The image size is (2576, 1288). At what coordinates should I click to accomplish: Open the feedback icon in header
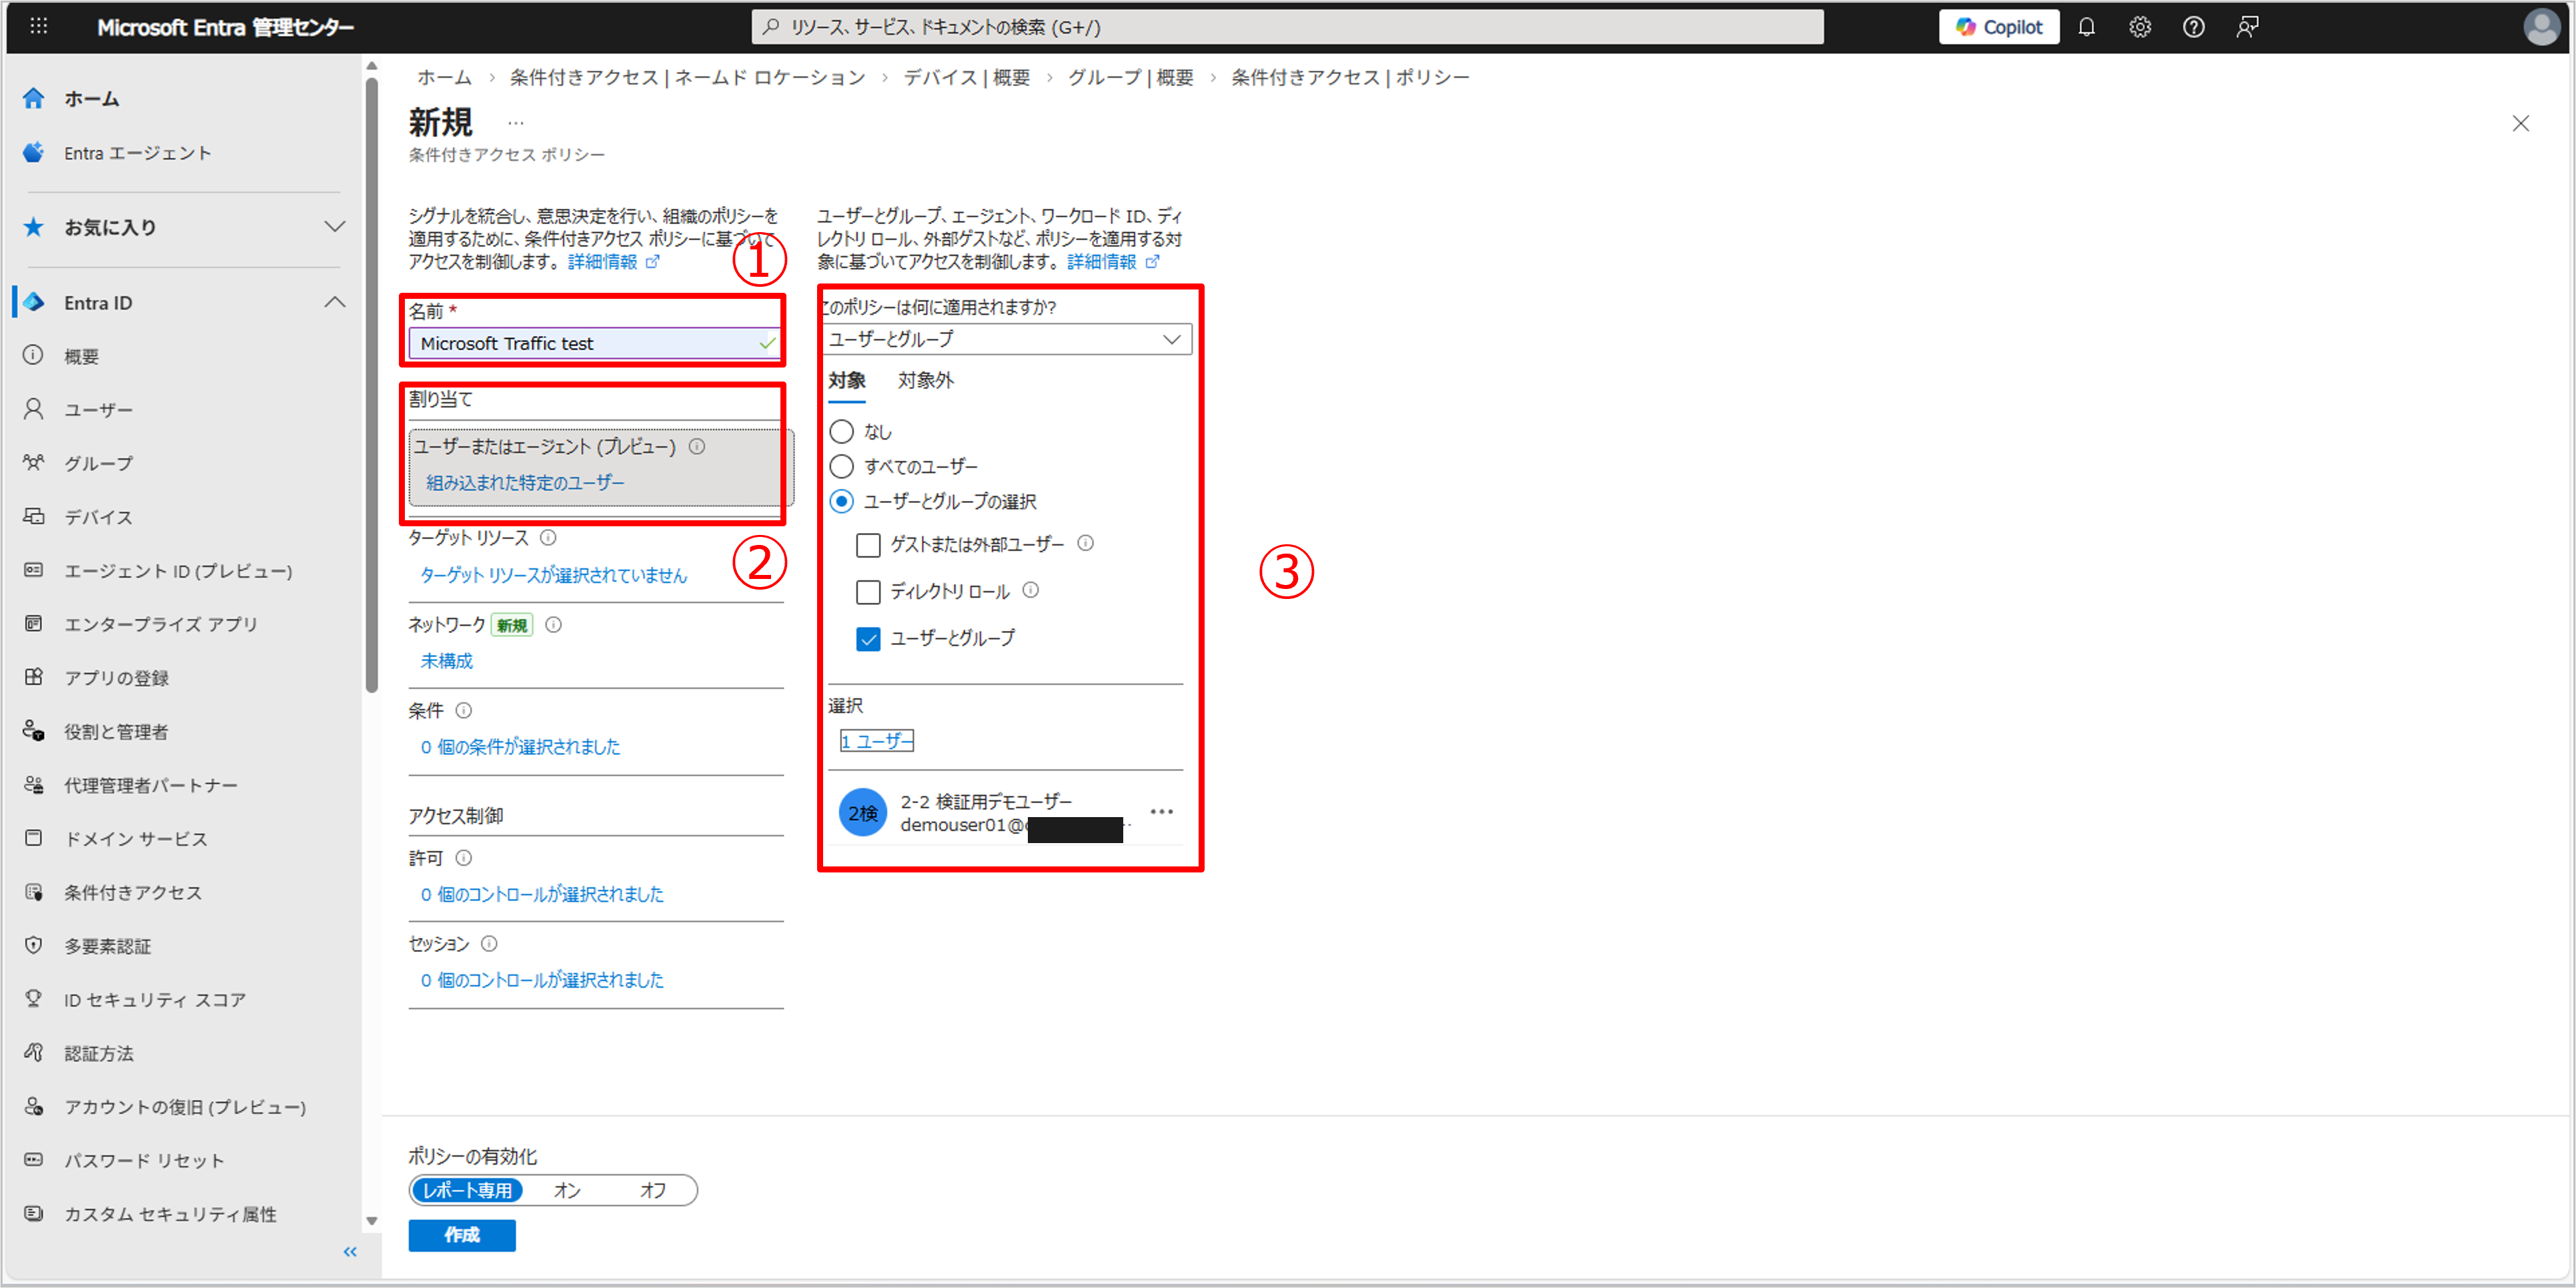pos(2247,27)
